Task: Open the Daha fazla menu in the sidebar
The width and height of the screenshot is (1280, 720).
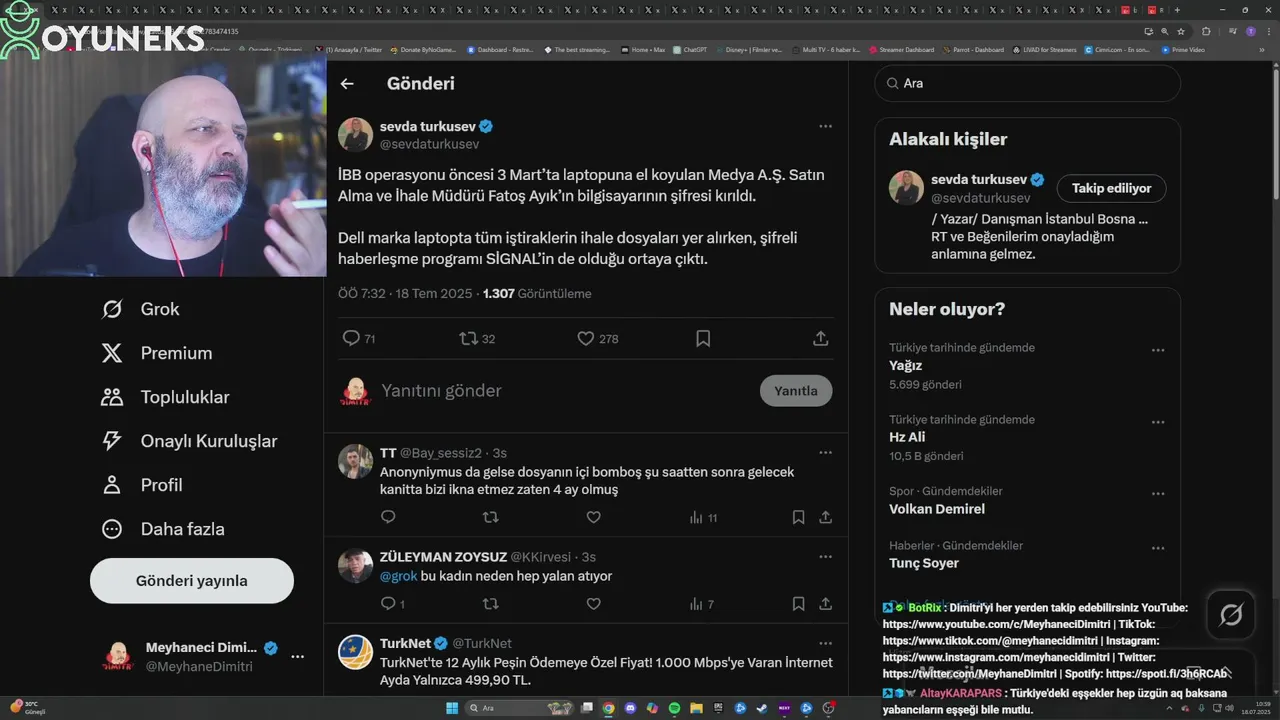Action: pos(163,529)
